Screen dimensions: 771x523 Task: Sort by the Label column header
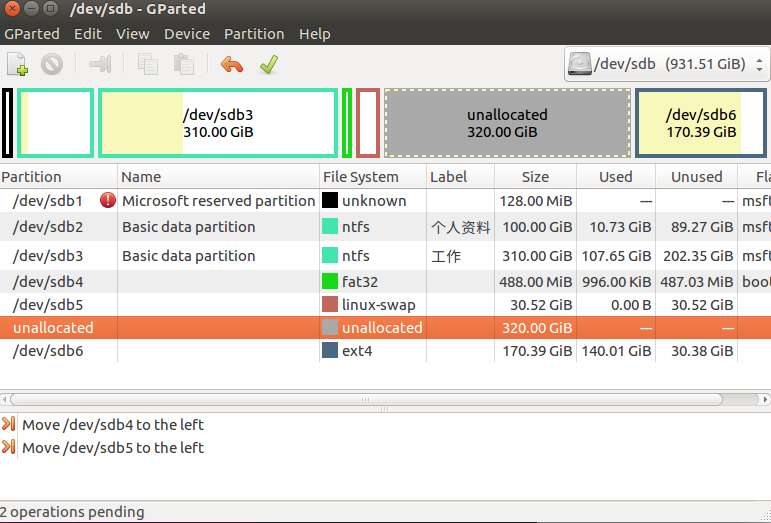(460, 176)
